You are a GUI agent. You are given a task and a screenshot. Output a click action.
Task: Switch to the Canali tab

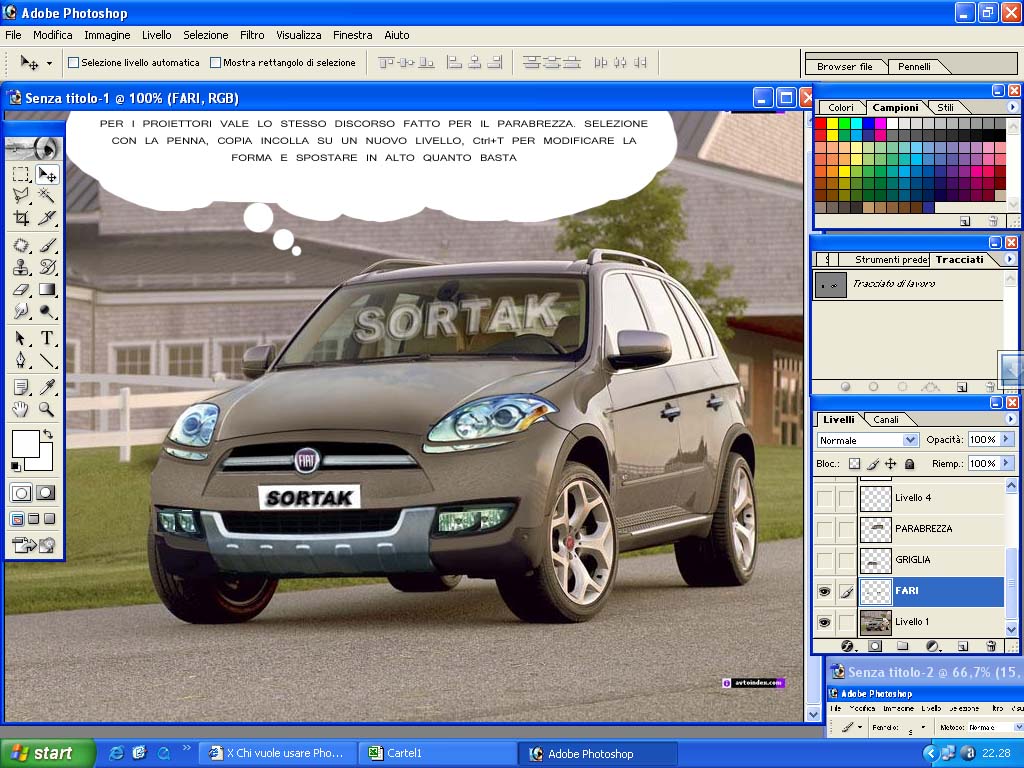[886, 420]
